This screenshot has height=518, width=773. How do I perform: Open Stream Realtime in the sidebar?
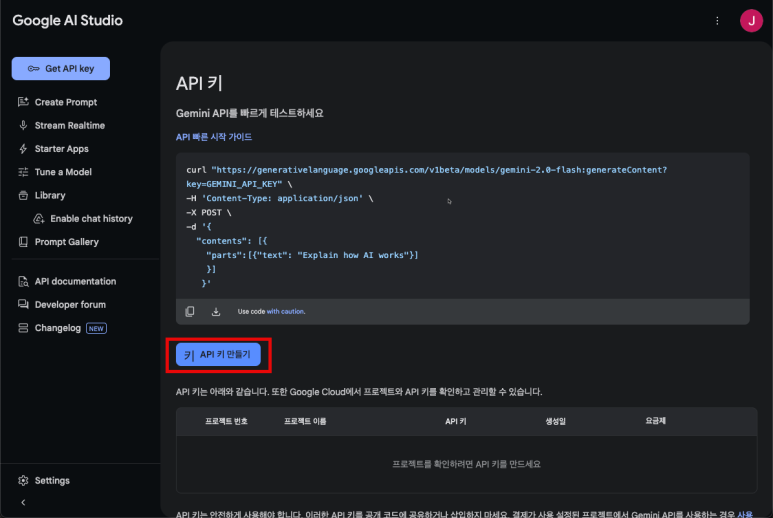tap(70, 125)
